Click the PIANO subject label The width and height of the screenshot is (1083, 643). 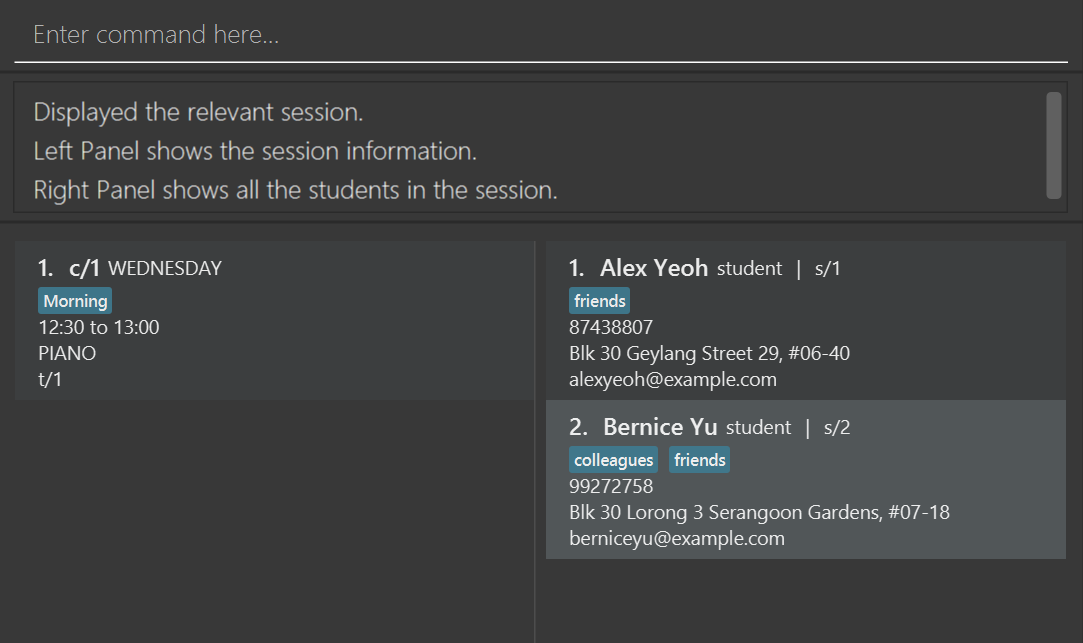point(67,353)
